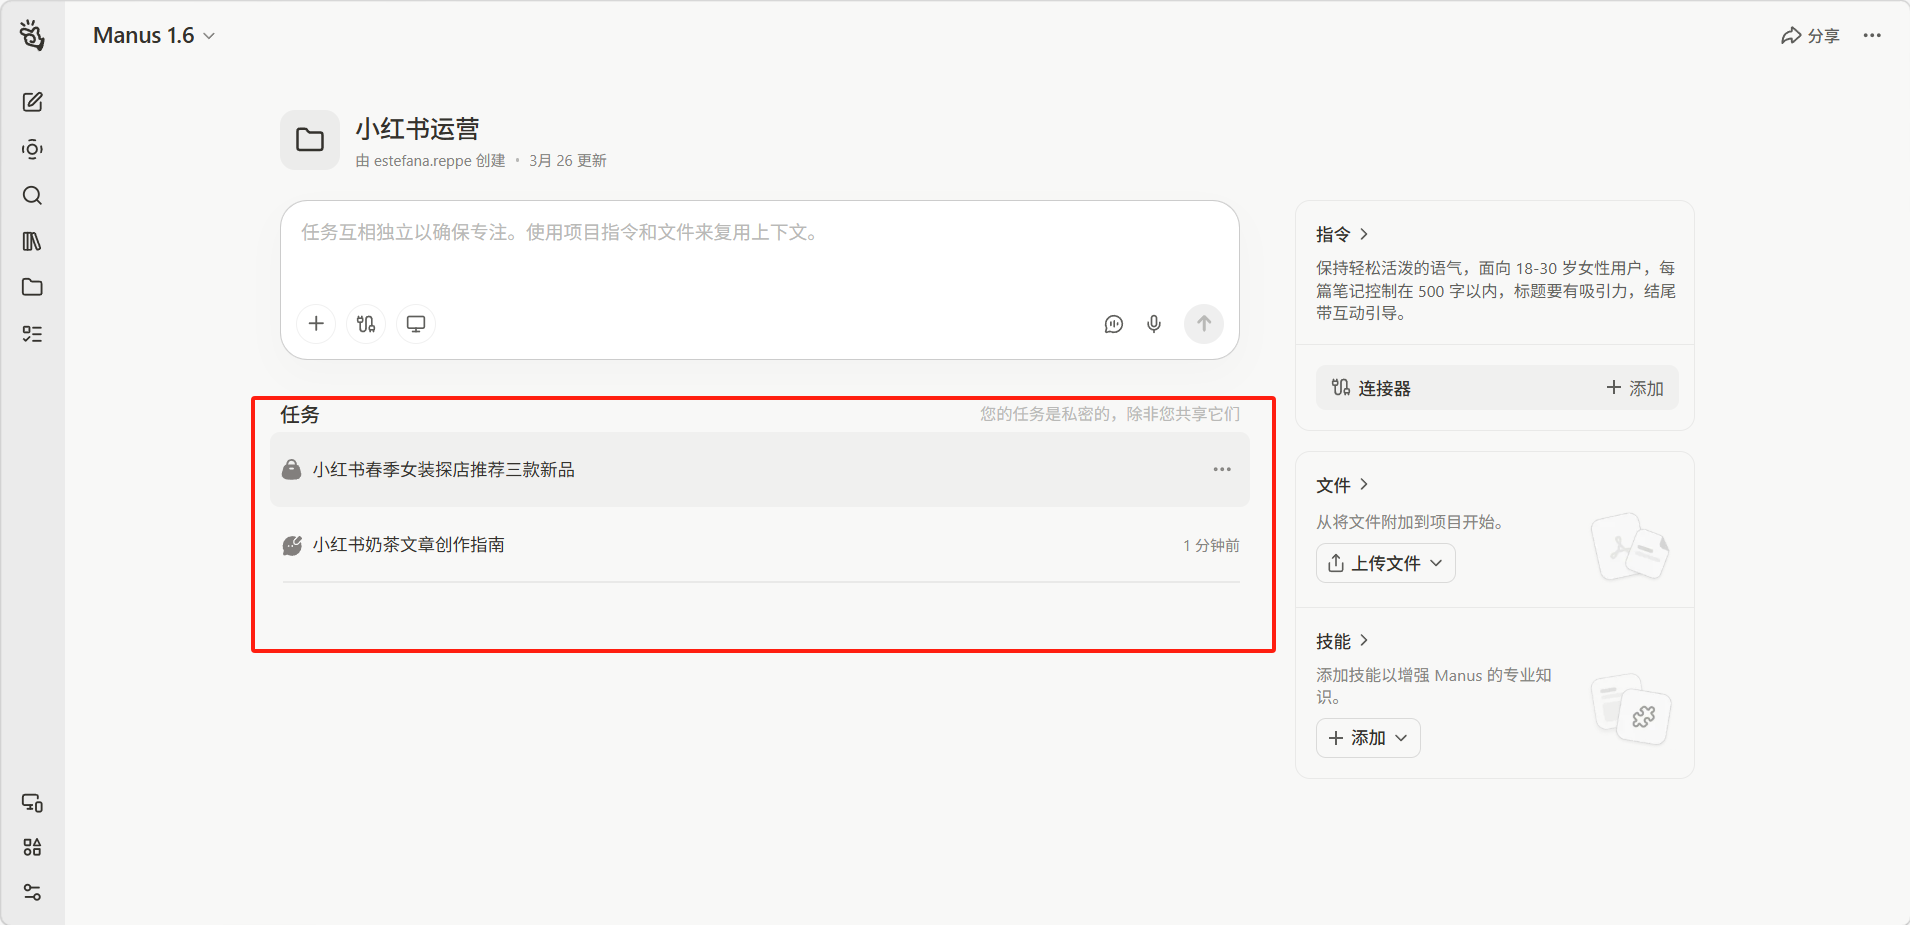This screenshot has width=1910, height=925.
Task: Open the 文件 section header
Action: (x=1342, y=485)
